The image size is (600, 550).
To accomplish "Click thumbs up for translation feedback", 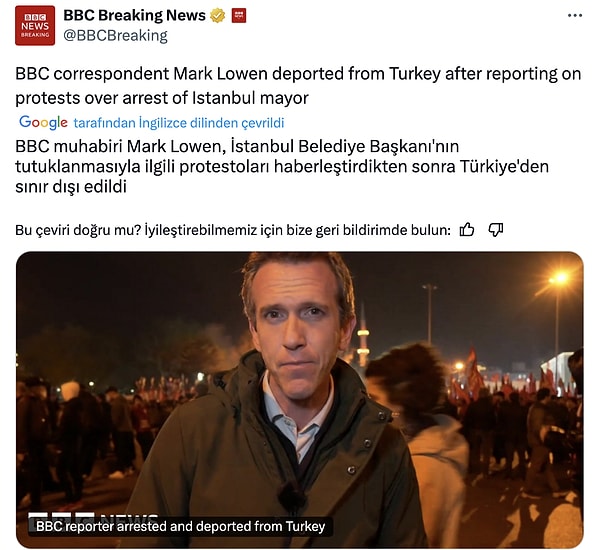I will pos(466,230).
